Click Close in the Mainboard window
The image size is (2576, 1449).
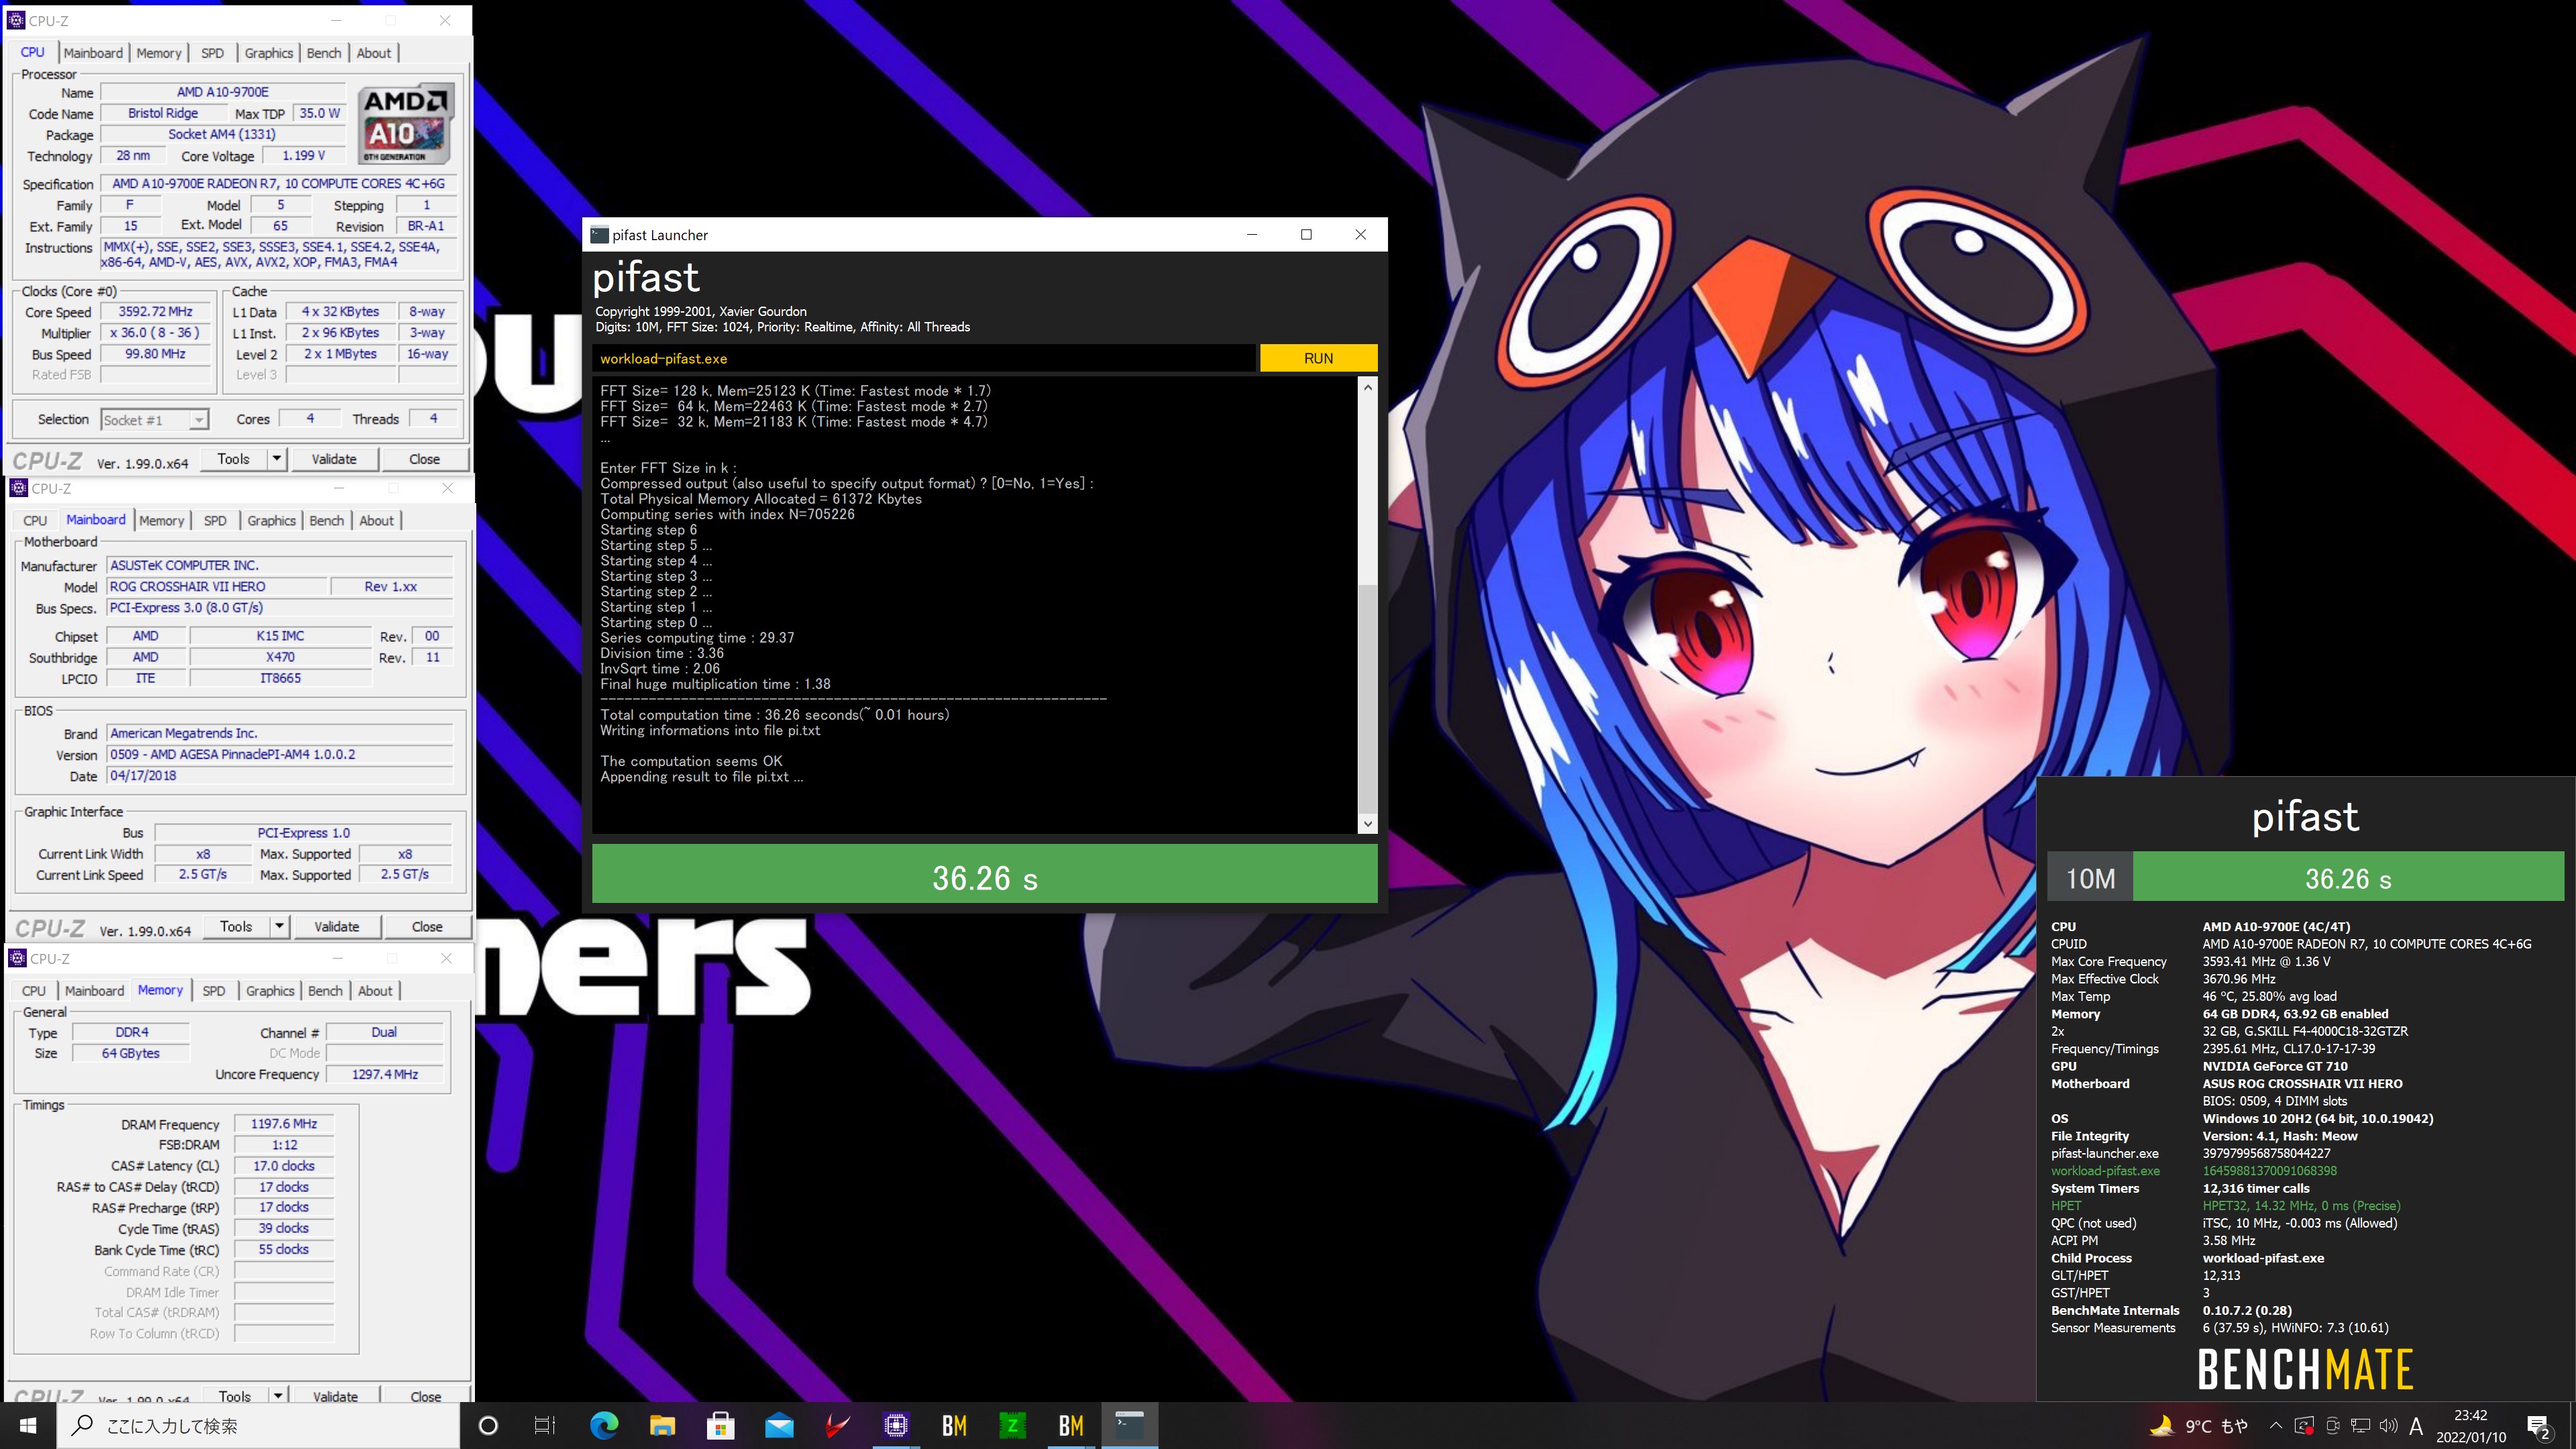pos(427,927)
